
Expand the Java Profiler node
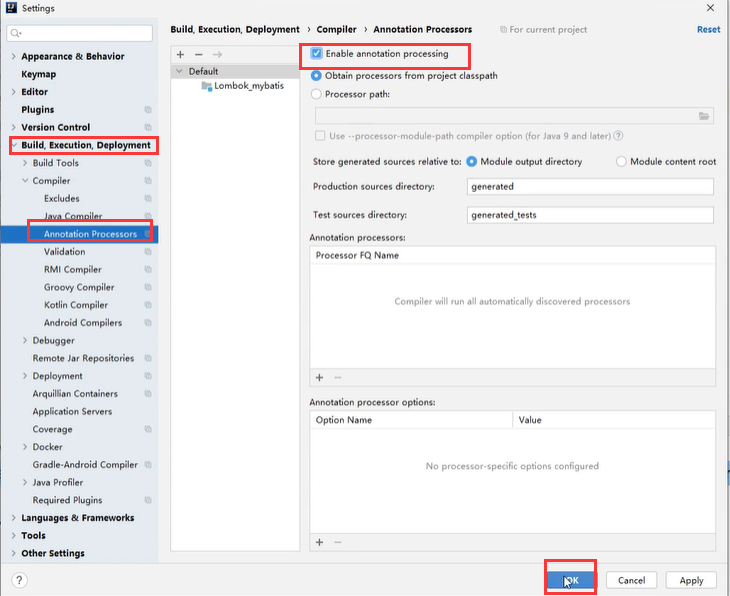(x=25, y=482)
